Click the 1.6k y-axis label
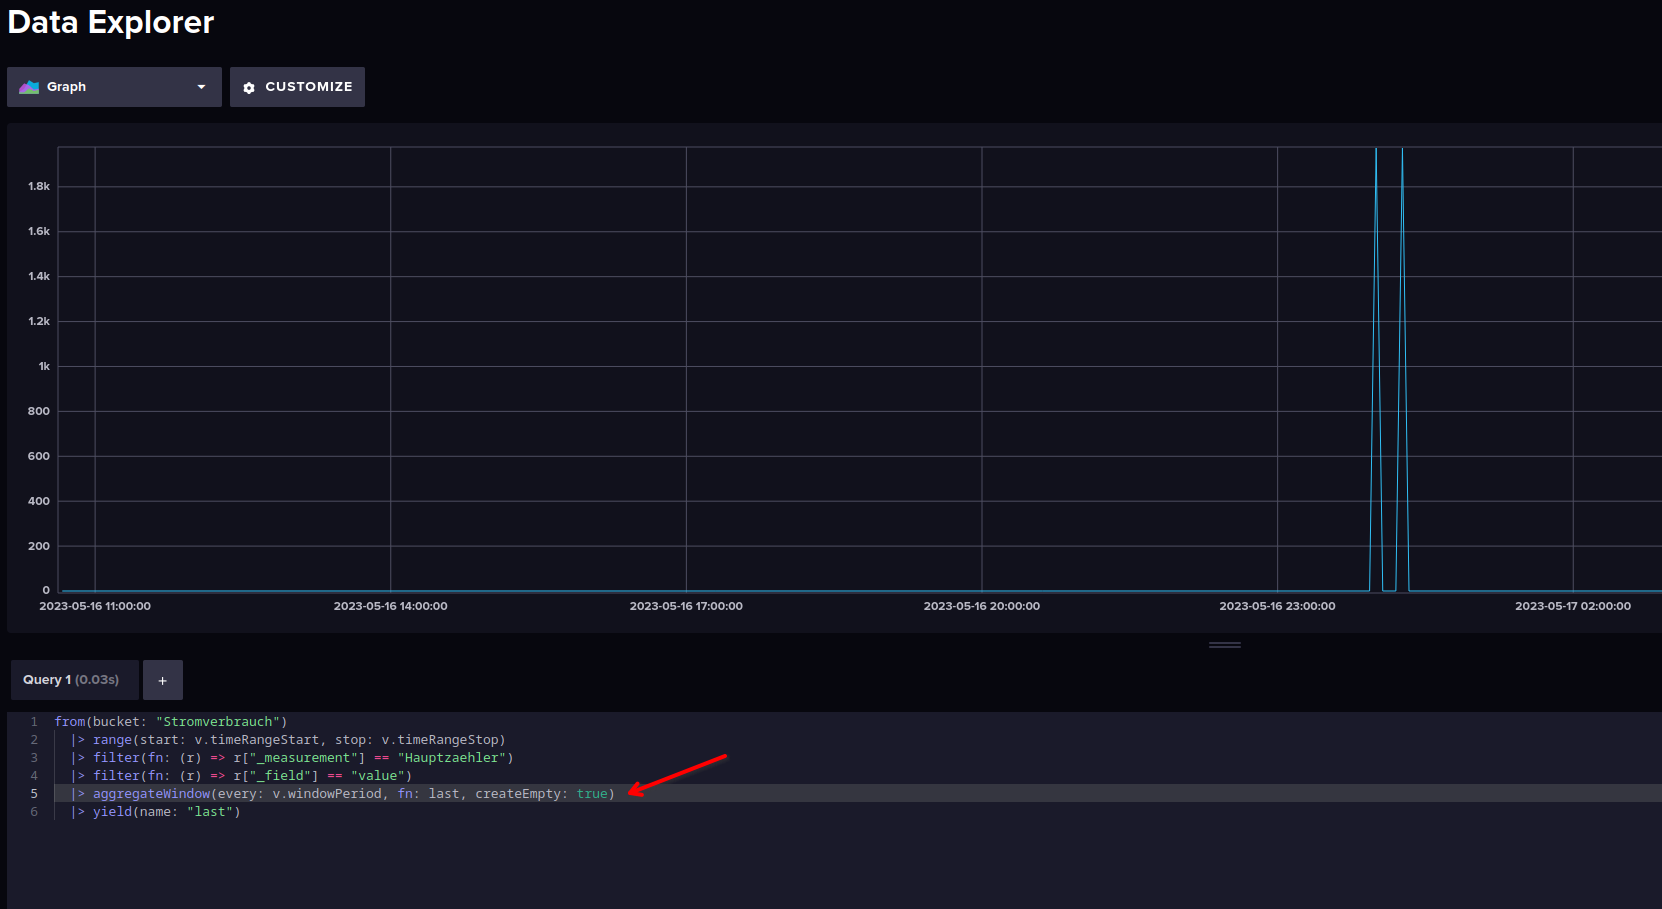This screenshot has height=909, width=1662. tap(39, 231)
